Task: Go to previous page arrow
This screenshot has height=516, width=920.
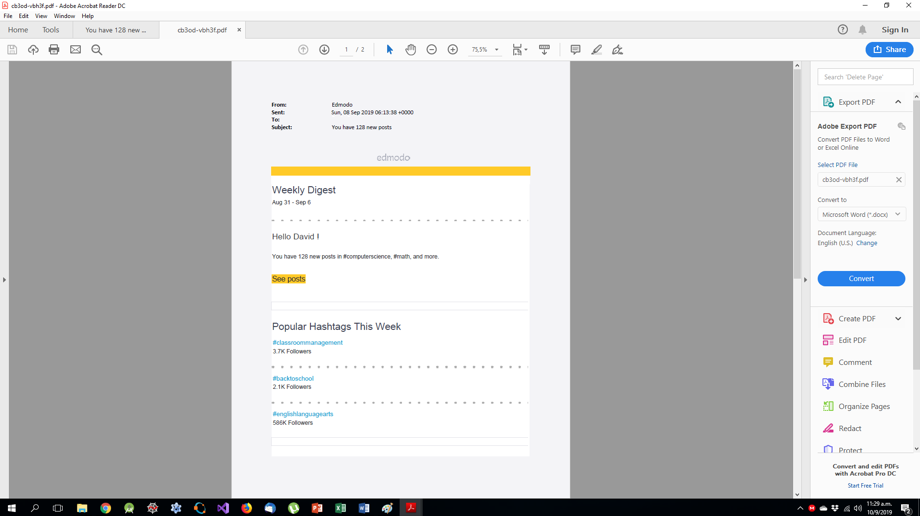Action: tap(303, 50)
